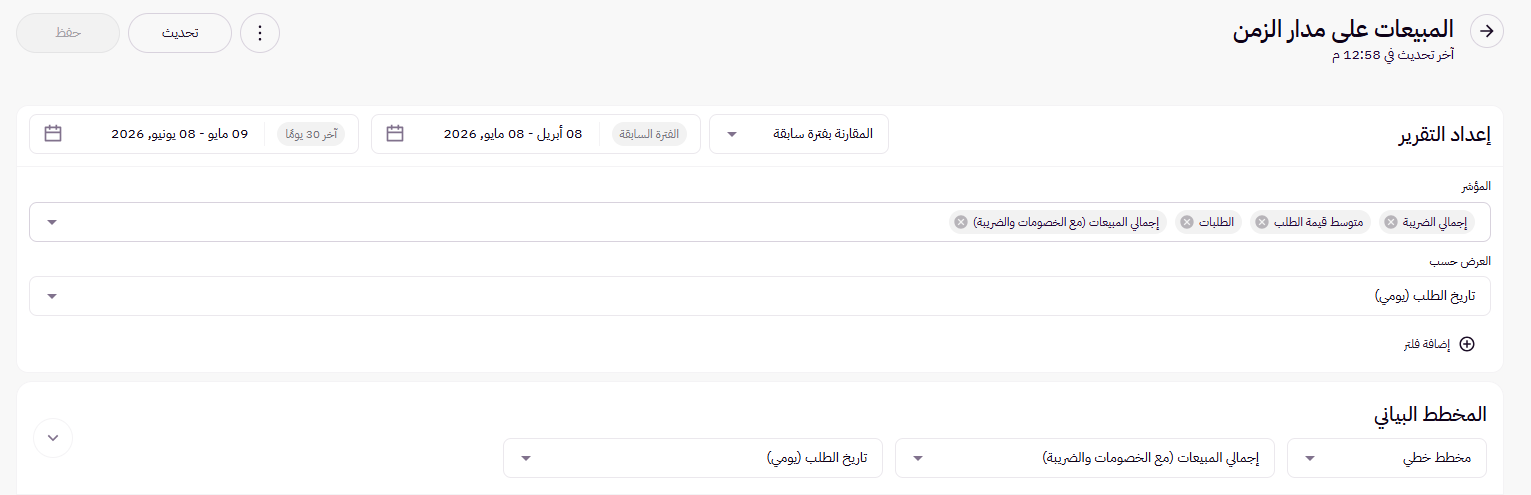Click the back arrow next to report title
This screenshot has width=1531, height=495.
(x=1486, y=32)
